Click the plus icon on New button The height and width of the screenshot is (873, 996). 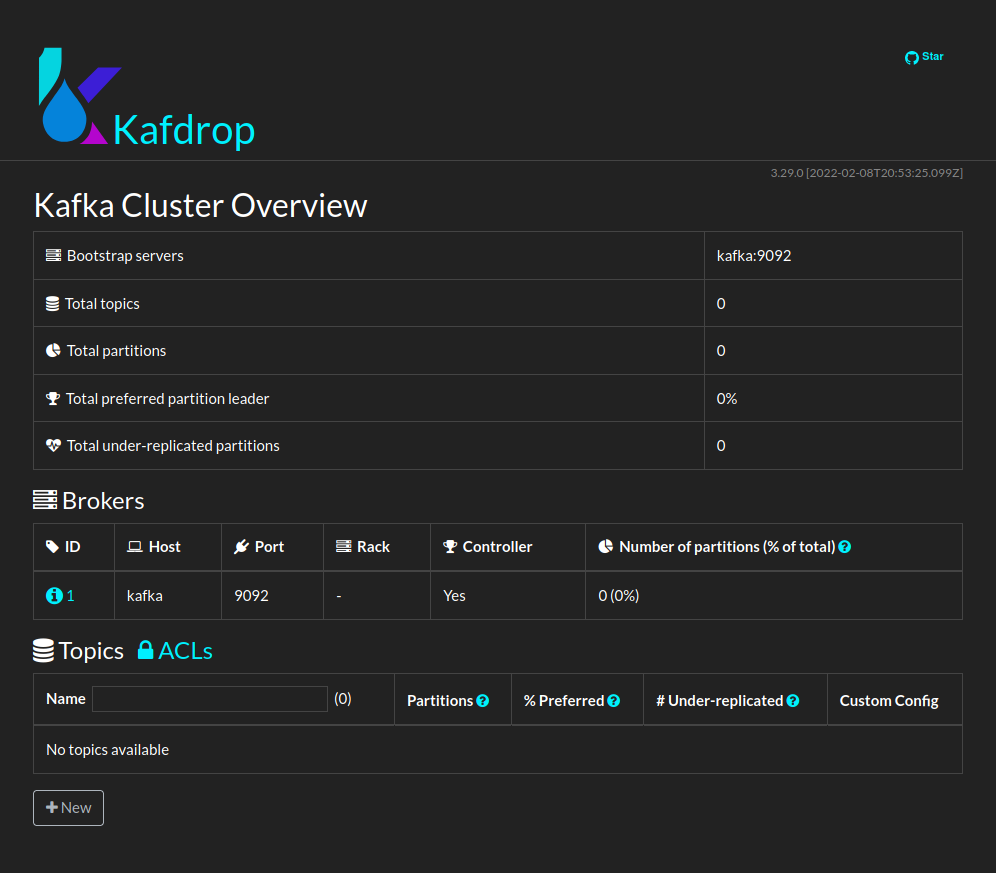pos(52,807)
